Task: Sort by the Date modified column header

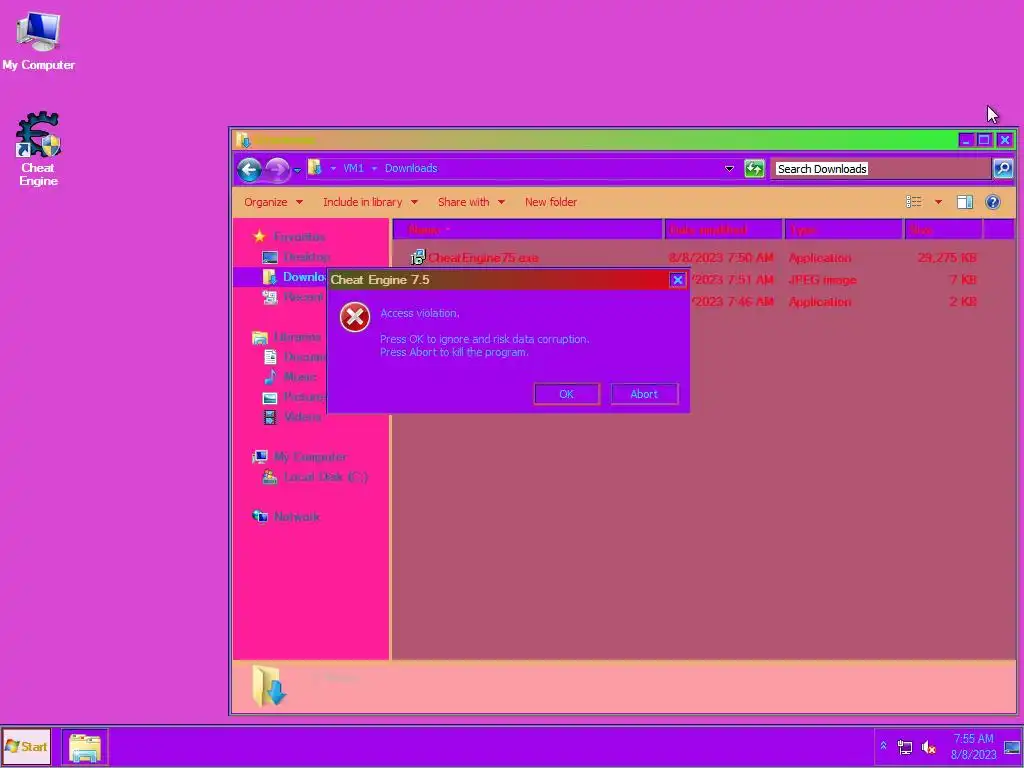Action: 724,230
